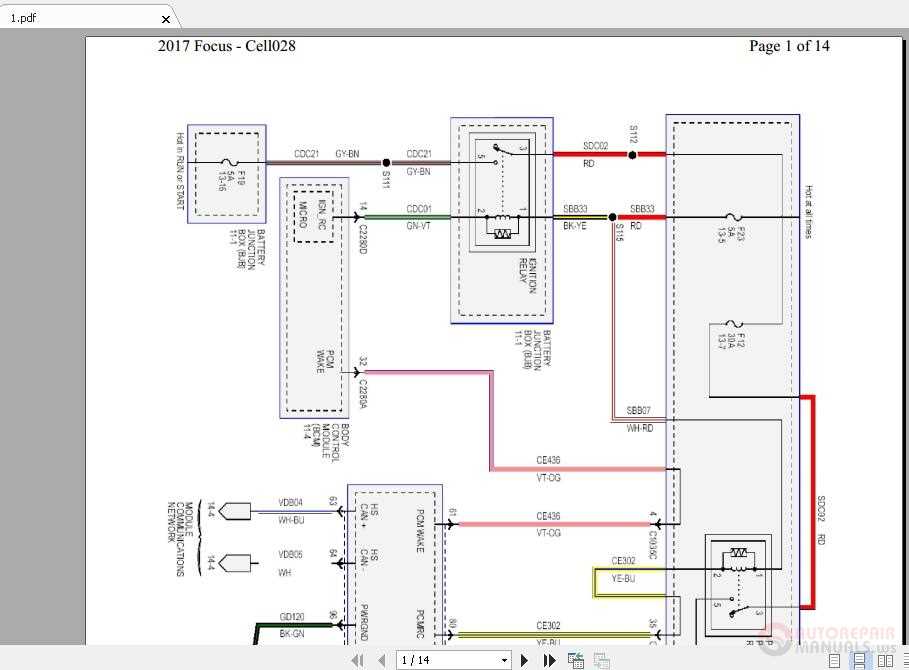Click the previous view navigation icon
Screen dimensions: 909x670
click(576, 660)
